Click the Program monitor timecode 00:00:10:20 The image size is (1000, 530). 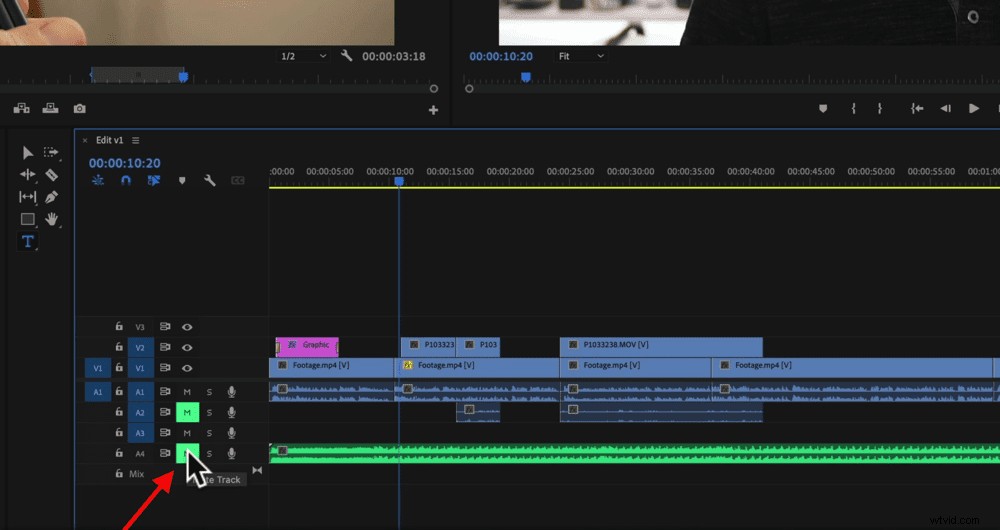[x=501, y=56]
